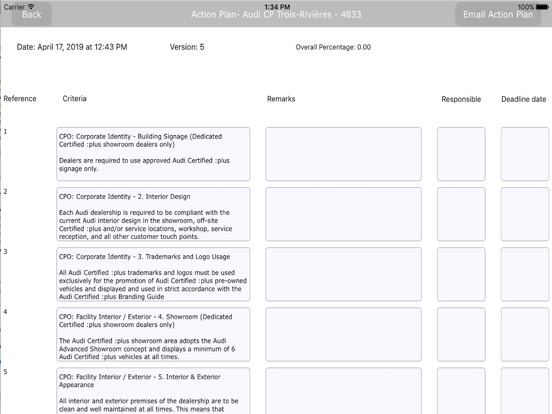Click the Action Plan title text
552x414 pixels.
point(276,15)
